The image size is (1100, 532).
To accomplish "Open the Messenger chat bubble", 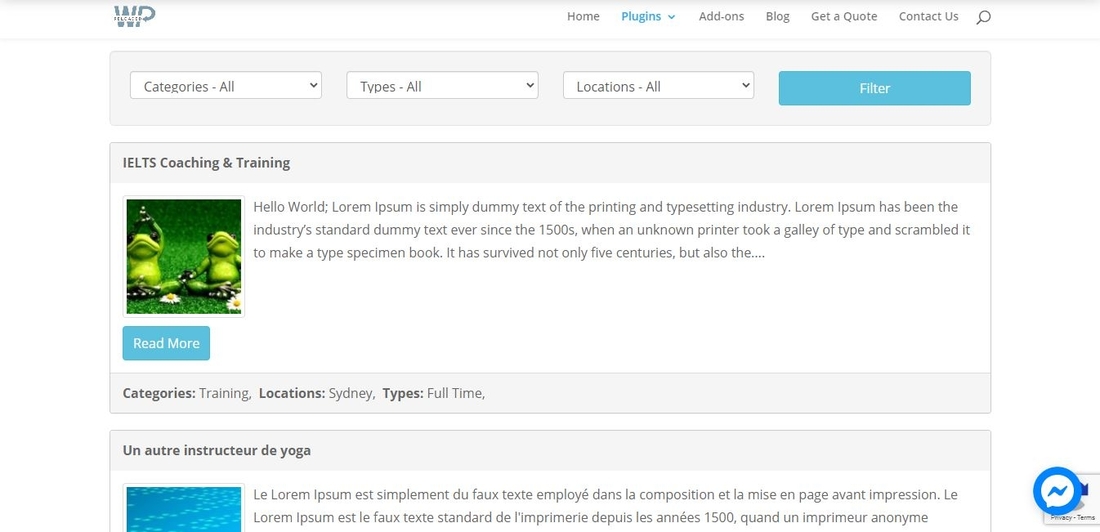I will [x=1057, y=491].
